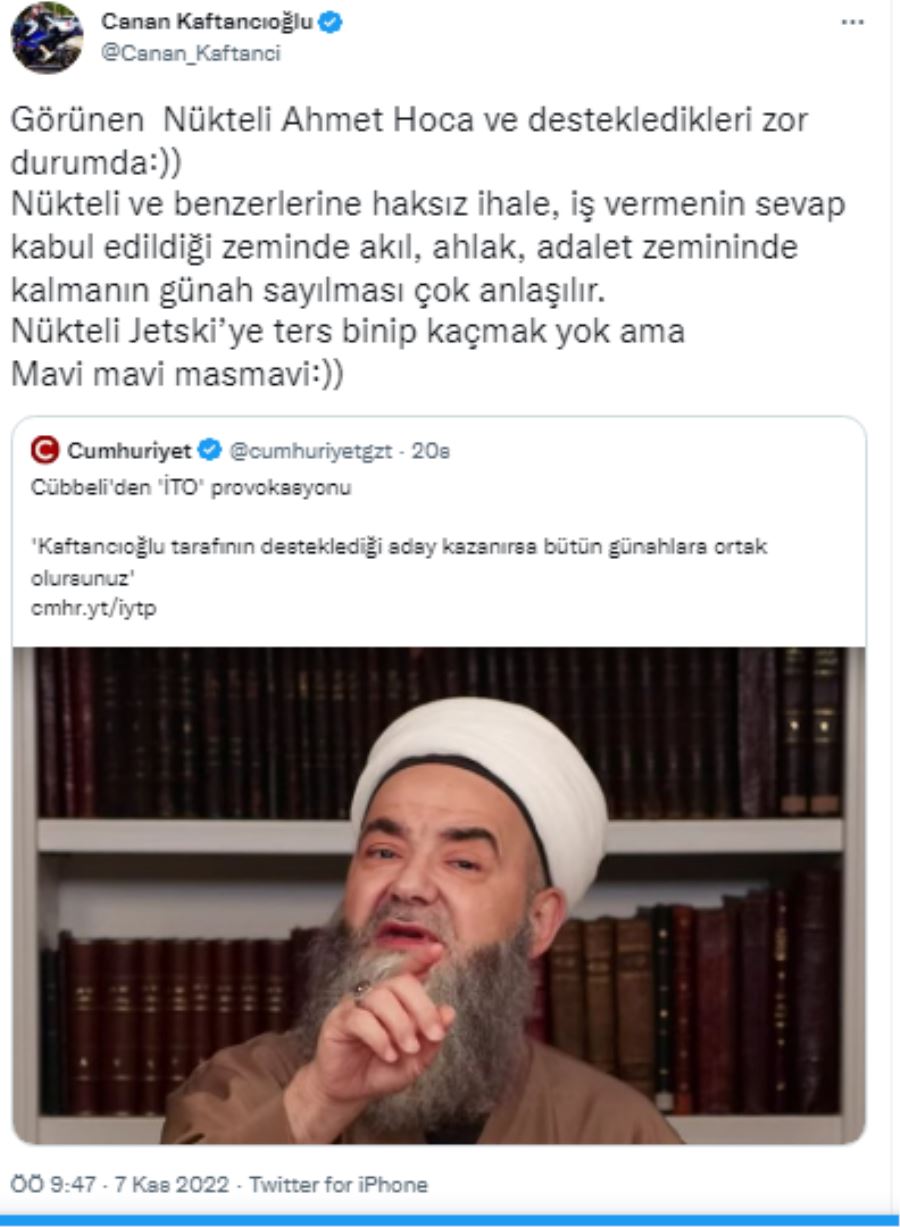Open the @Canan_Kaftanci handle
This screenshot has width=900, height=1227.
pos(190,53)
